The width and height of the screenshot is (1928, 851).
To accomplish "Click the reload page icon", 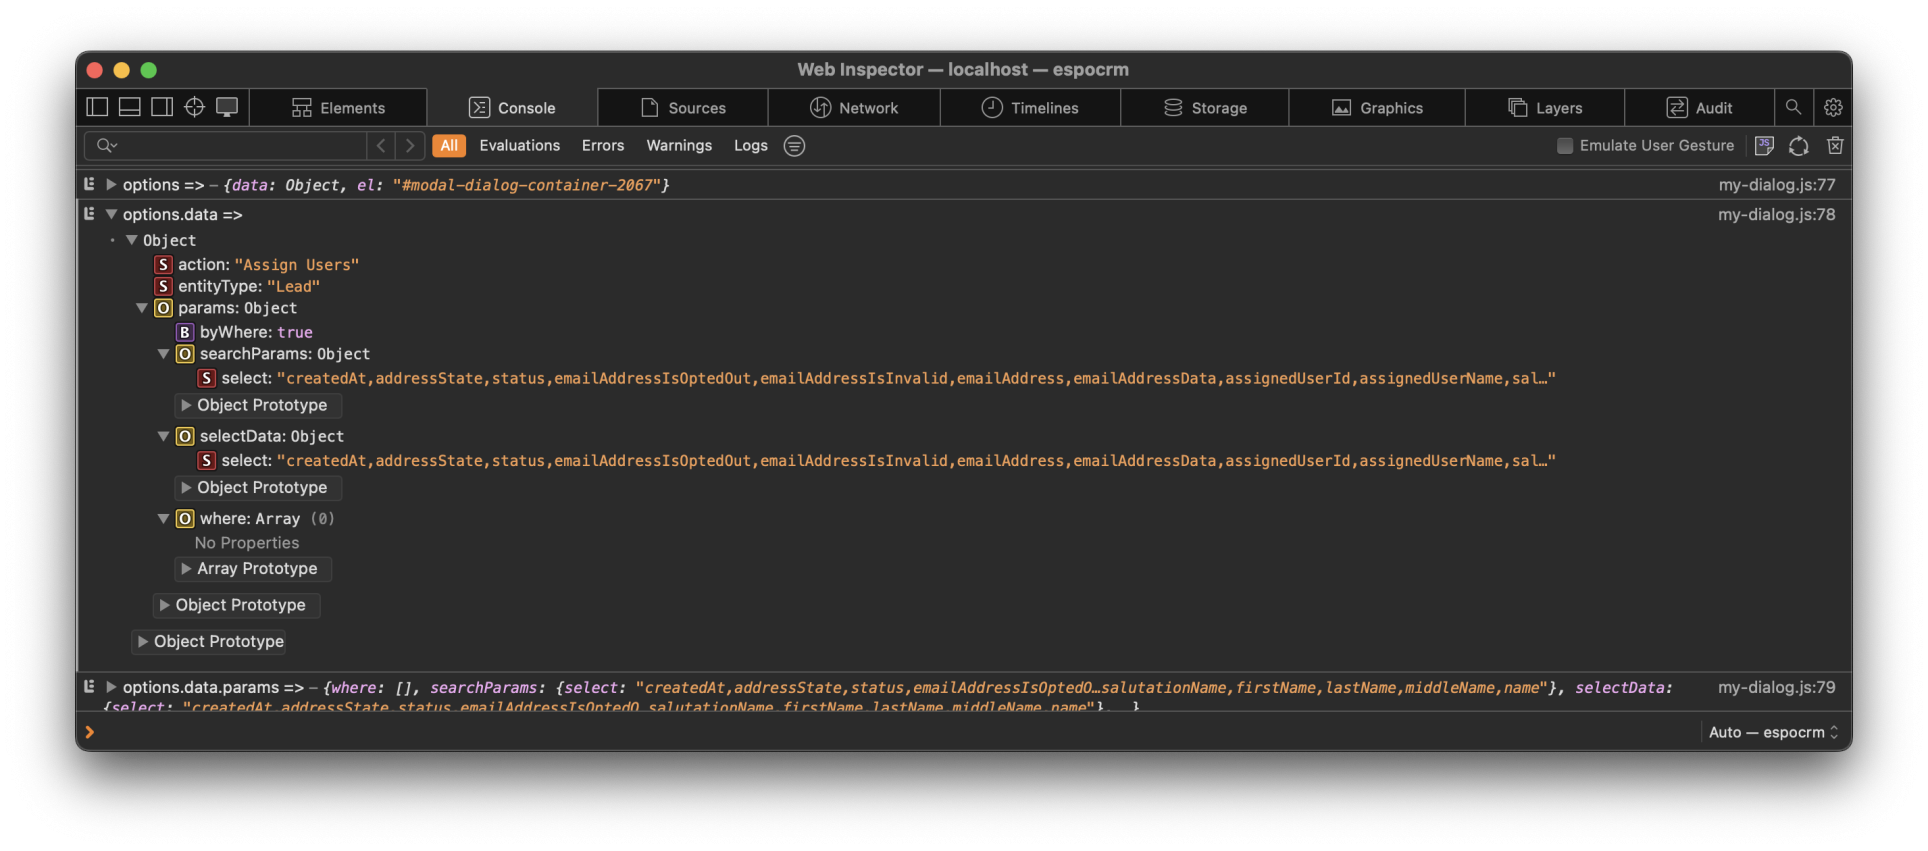I will [x=1798, y=145].
